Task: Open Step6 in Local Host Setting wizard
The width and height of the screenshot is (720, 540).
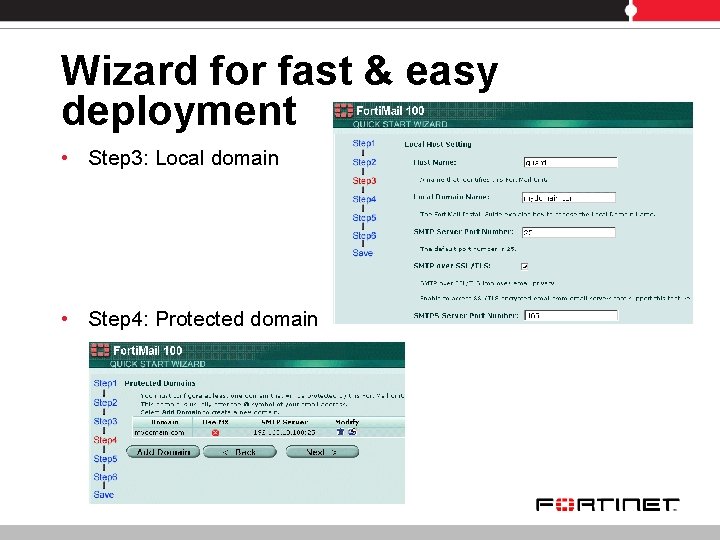Action: [x=364, y=235]
